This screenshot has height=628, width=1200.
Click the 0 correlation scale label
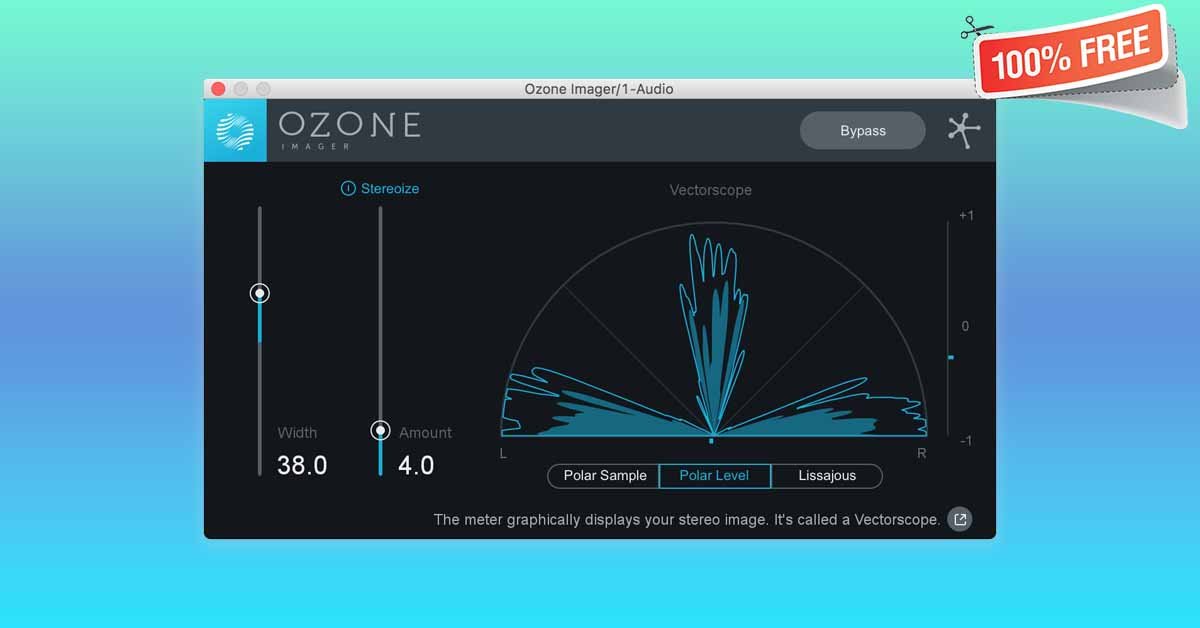click(x=966, y=327)
